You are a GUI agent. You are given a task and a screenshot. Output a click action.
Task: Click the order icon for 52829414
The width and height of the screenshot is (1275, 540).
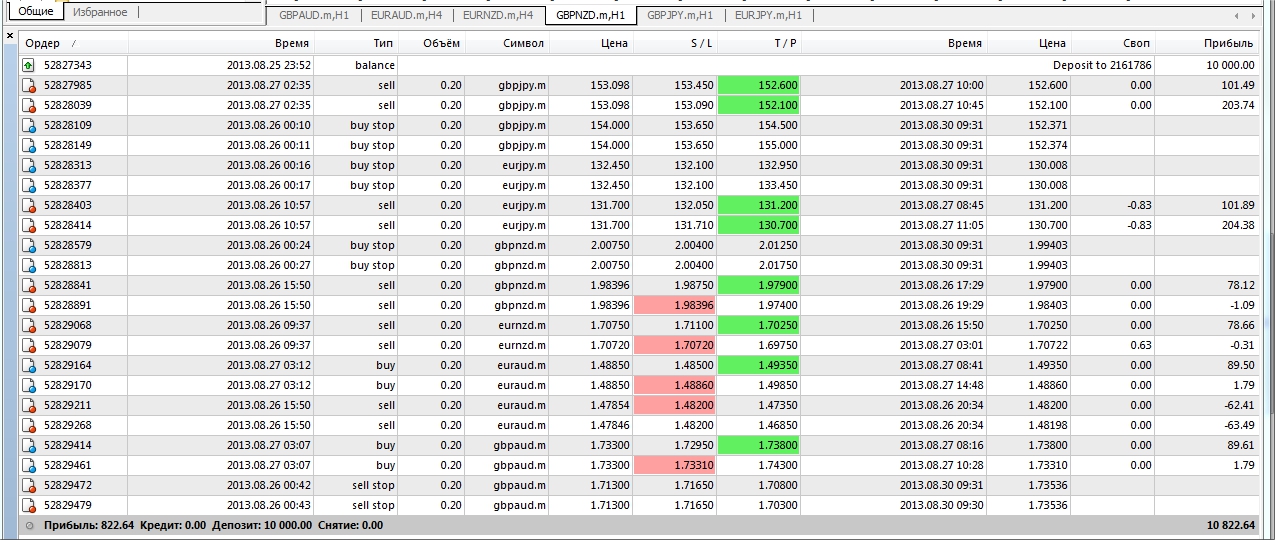[30, 445]
